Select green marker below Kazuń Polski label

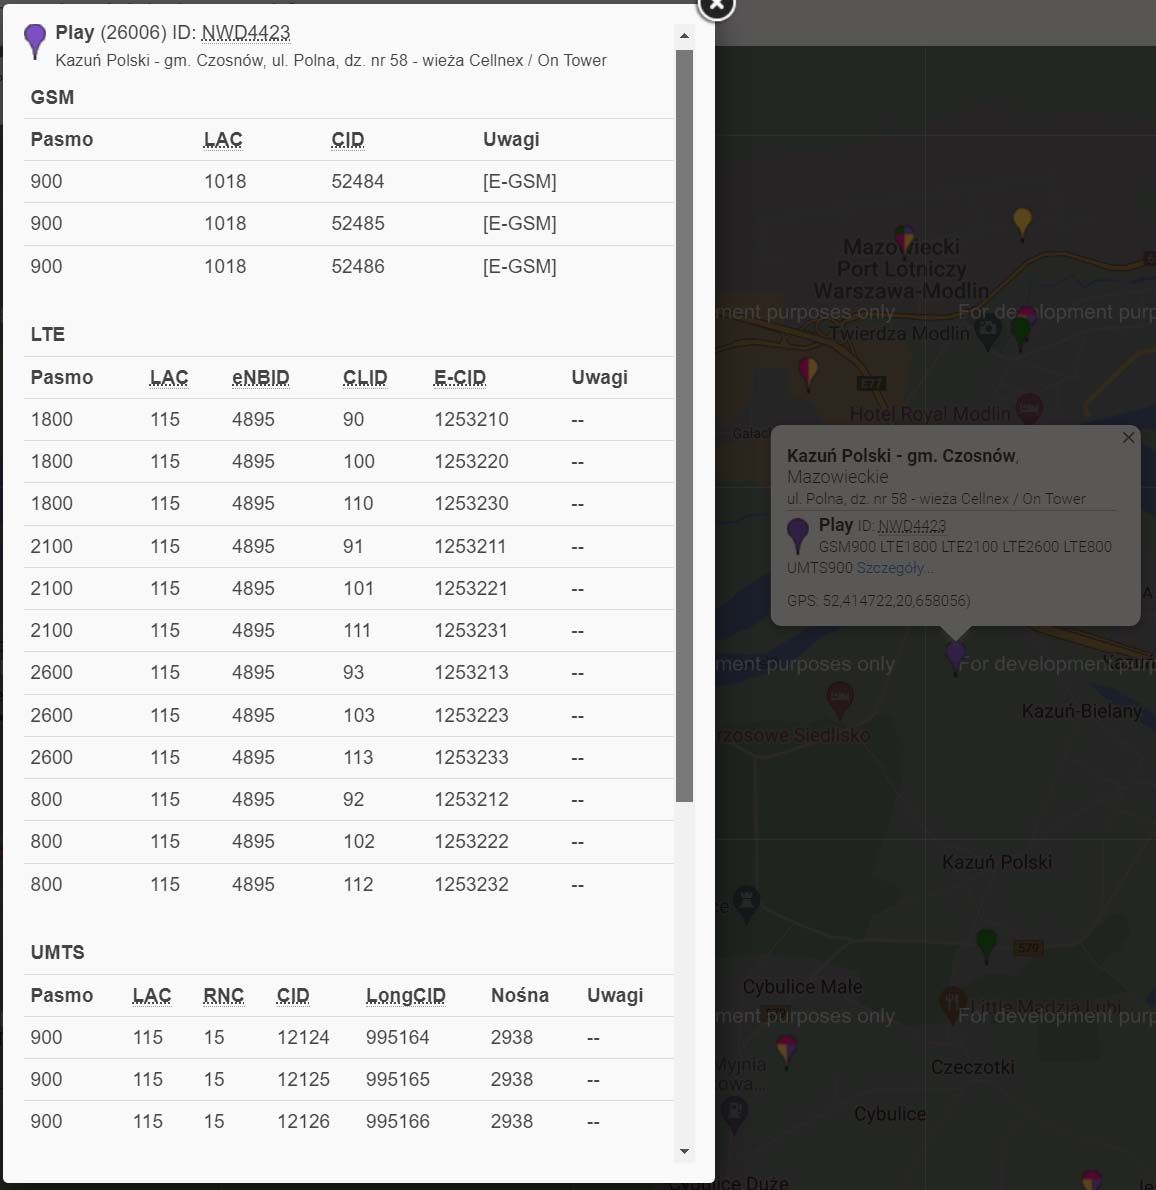[986, 946]
